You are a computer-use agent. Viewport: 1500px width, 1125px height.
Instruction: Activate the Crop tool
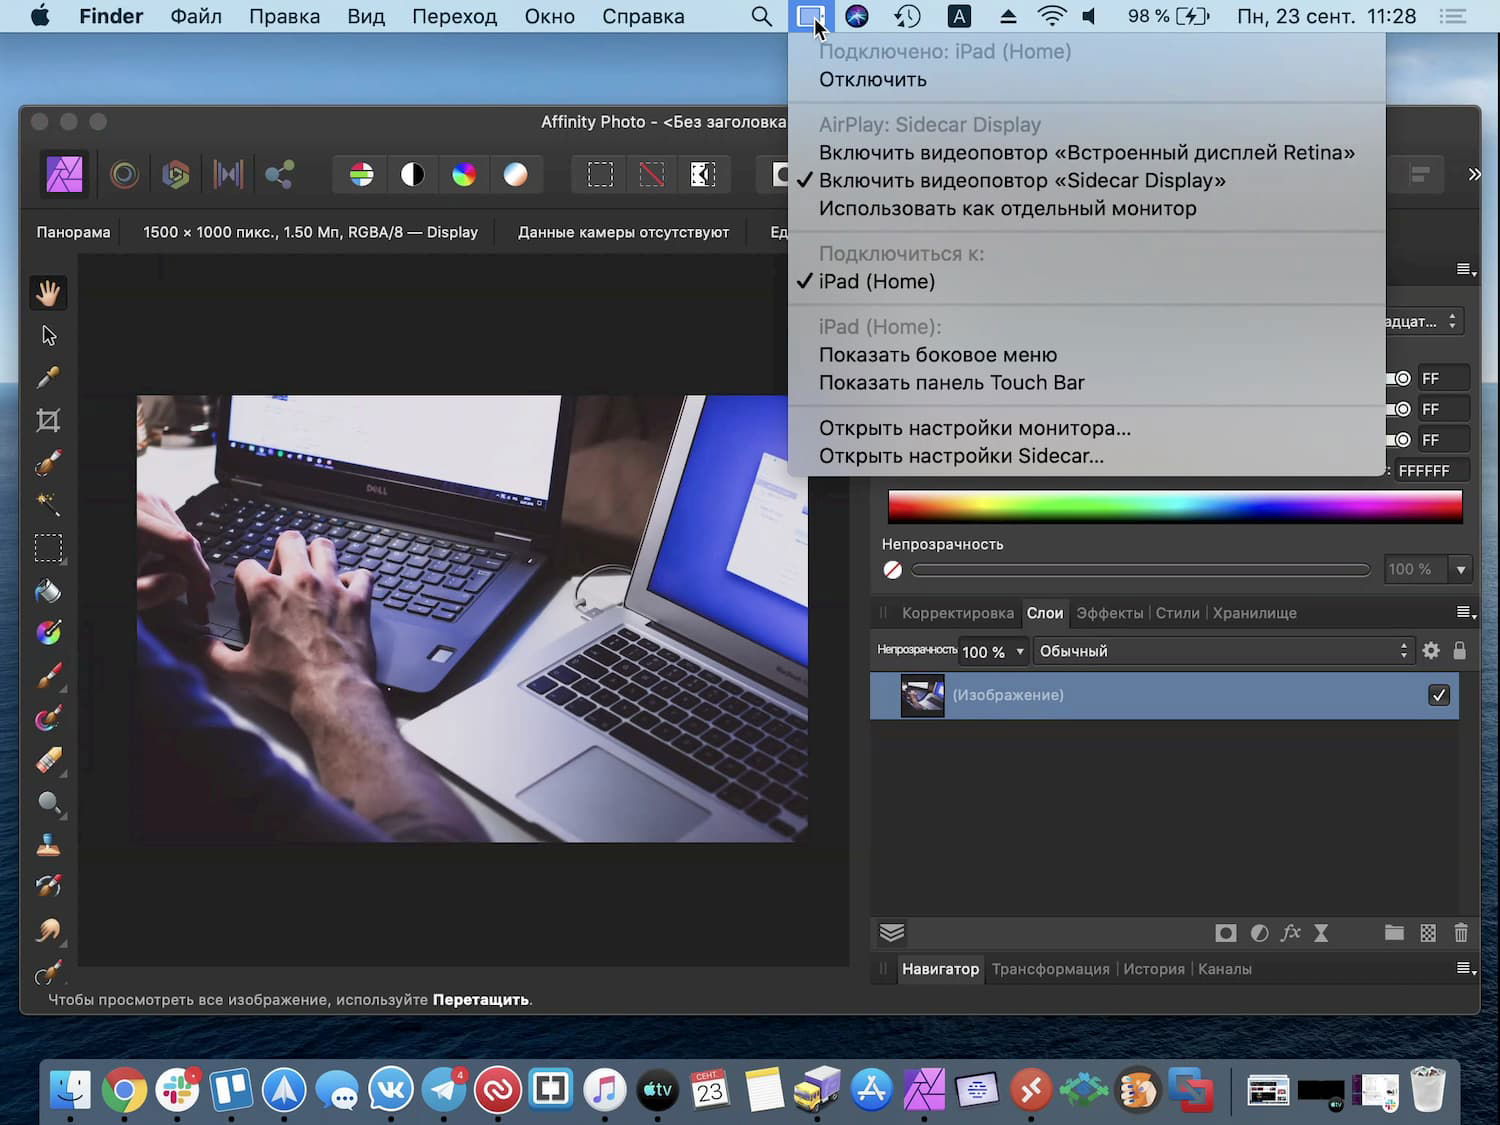48,420
